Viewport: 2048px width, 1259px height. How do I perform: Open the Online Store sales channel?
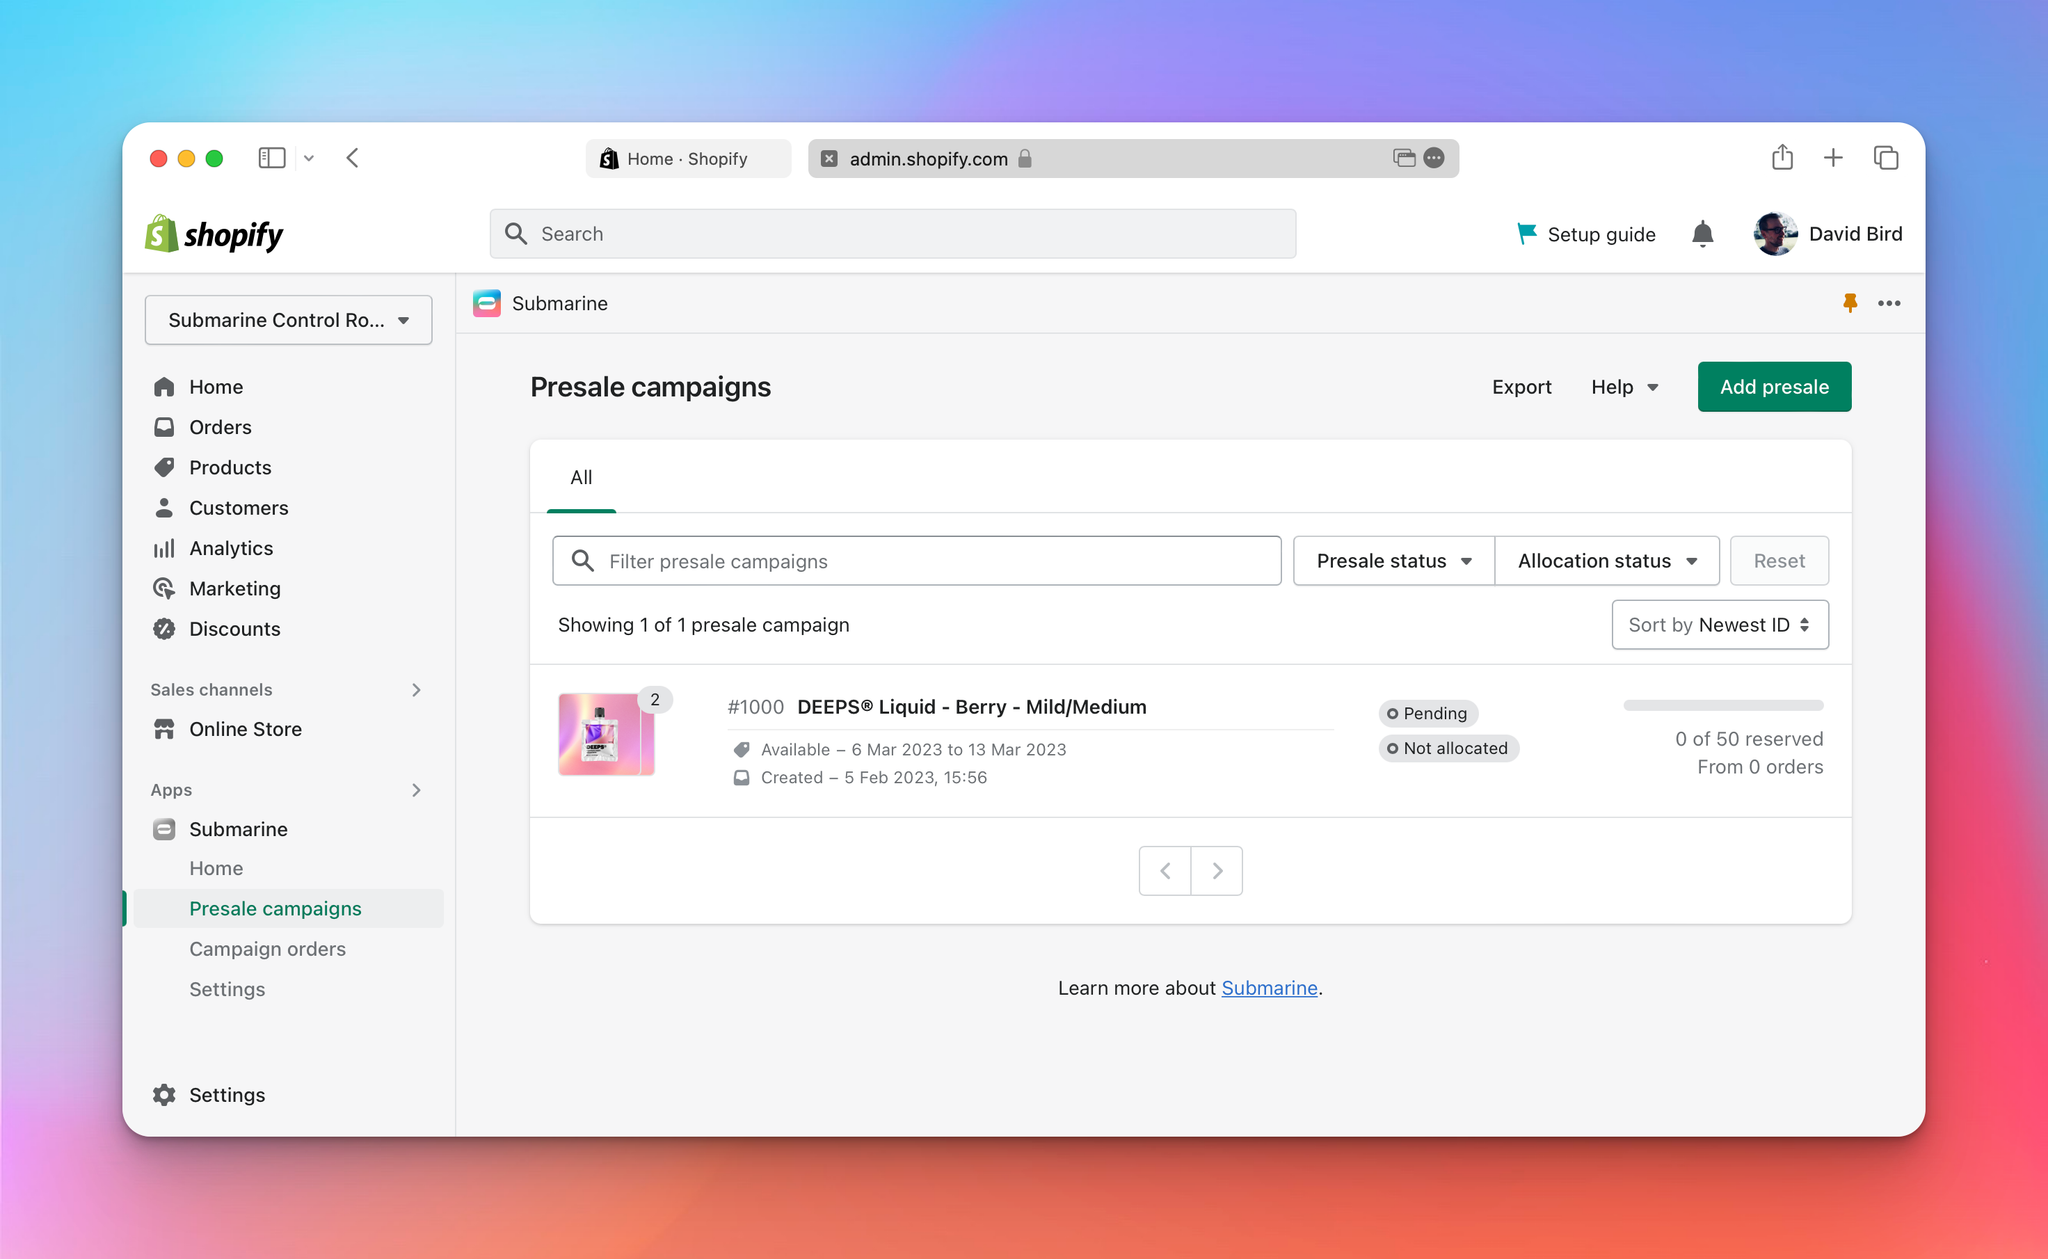click(x=245, y=729)
